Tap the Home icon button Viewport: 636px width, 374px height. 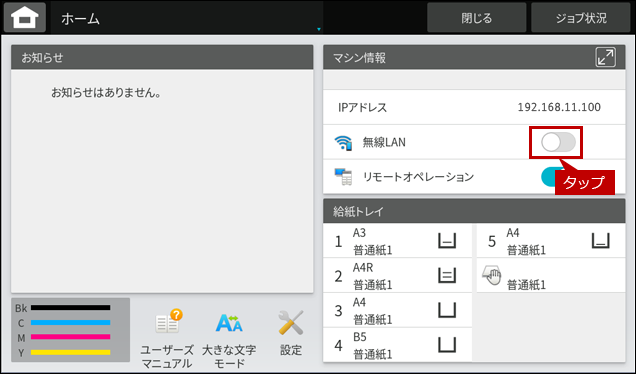click(25, 17)
